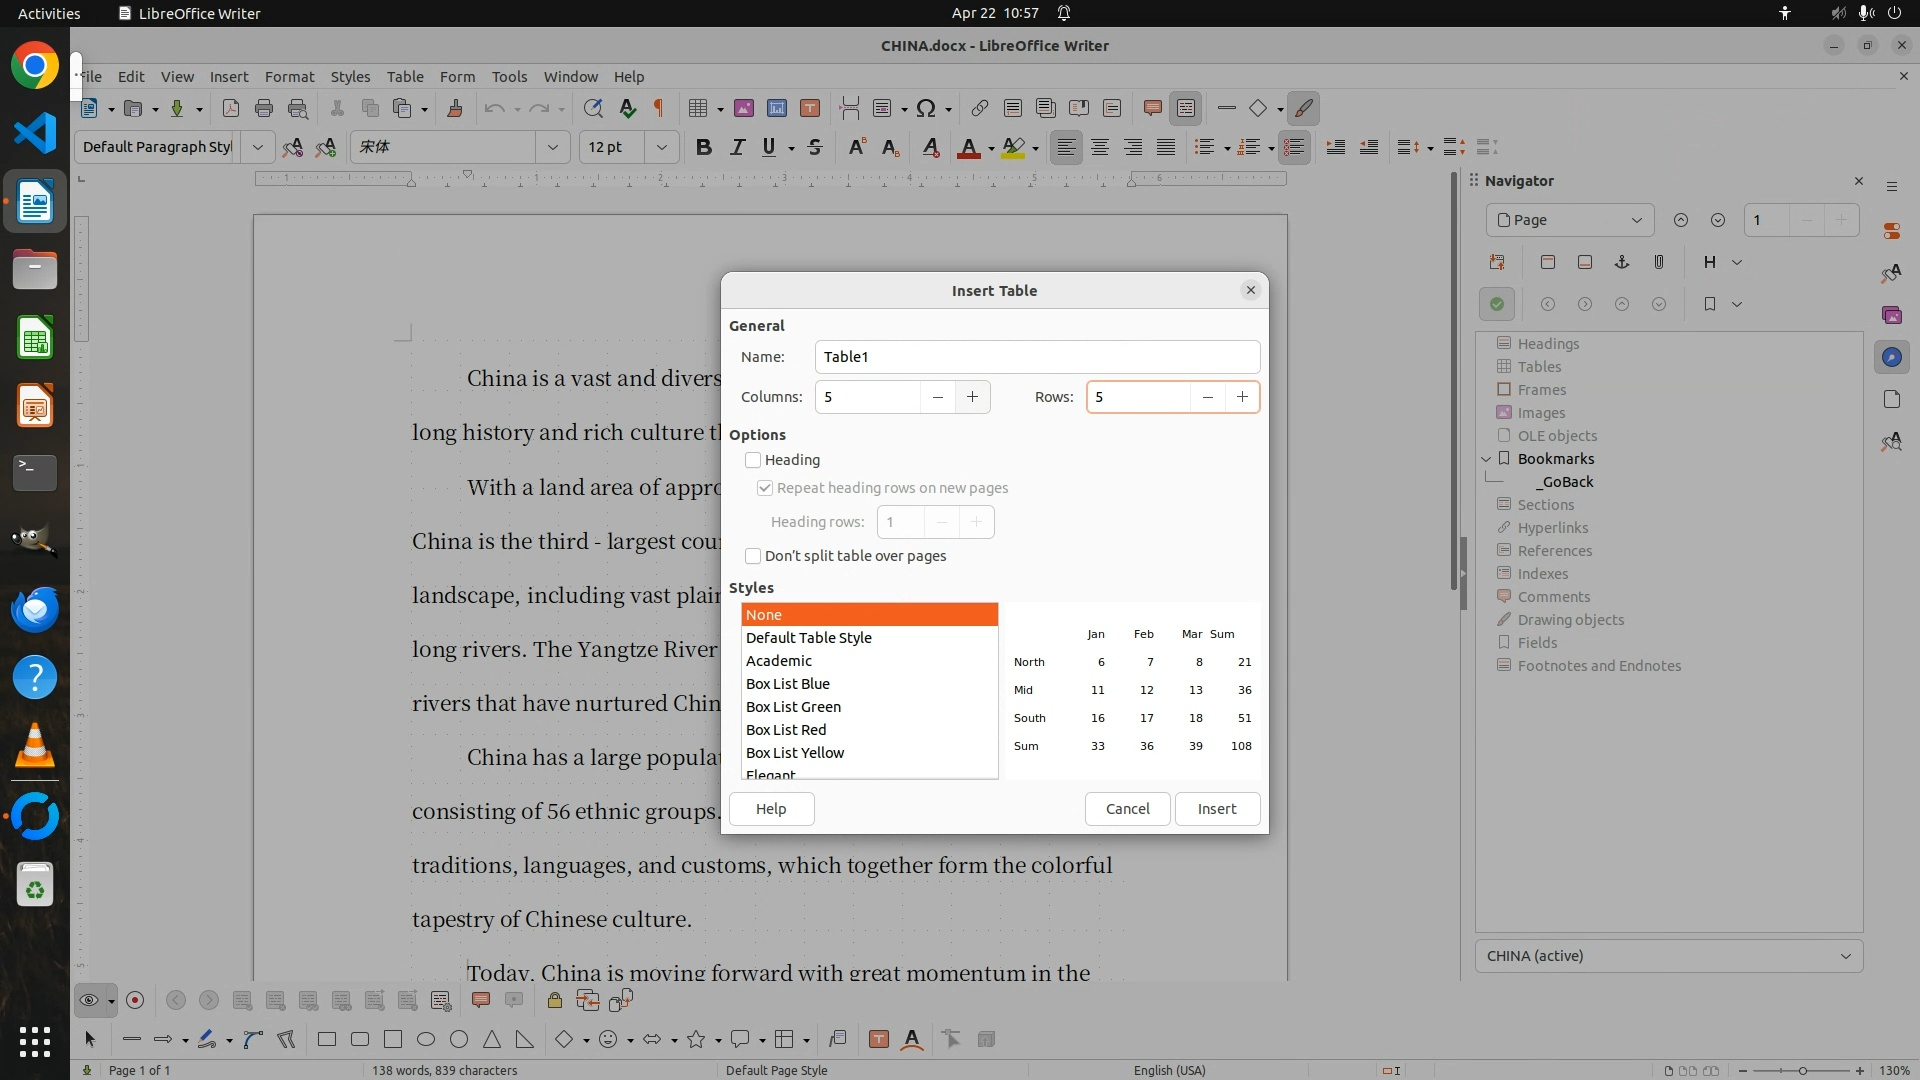Click the Italic formatting icon
Image resolution: width=1920 pixels, height=1080 pixels.
point(737,147)
